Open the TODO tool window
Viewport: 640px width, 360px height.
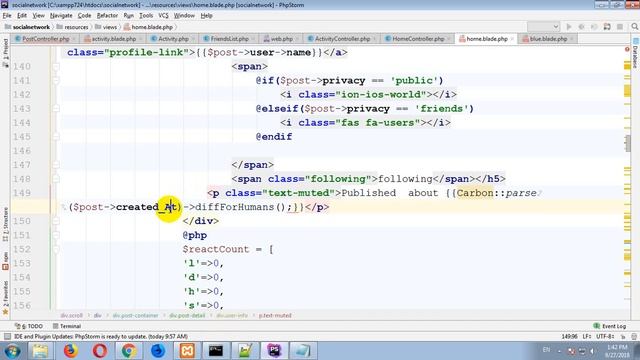29,326
